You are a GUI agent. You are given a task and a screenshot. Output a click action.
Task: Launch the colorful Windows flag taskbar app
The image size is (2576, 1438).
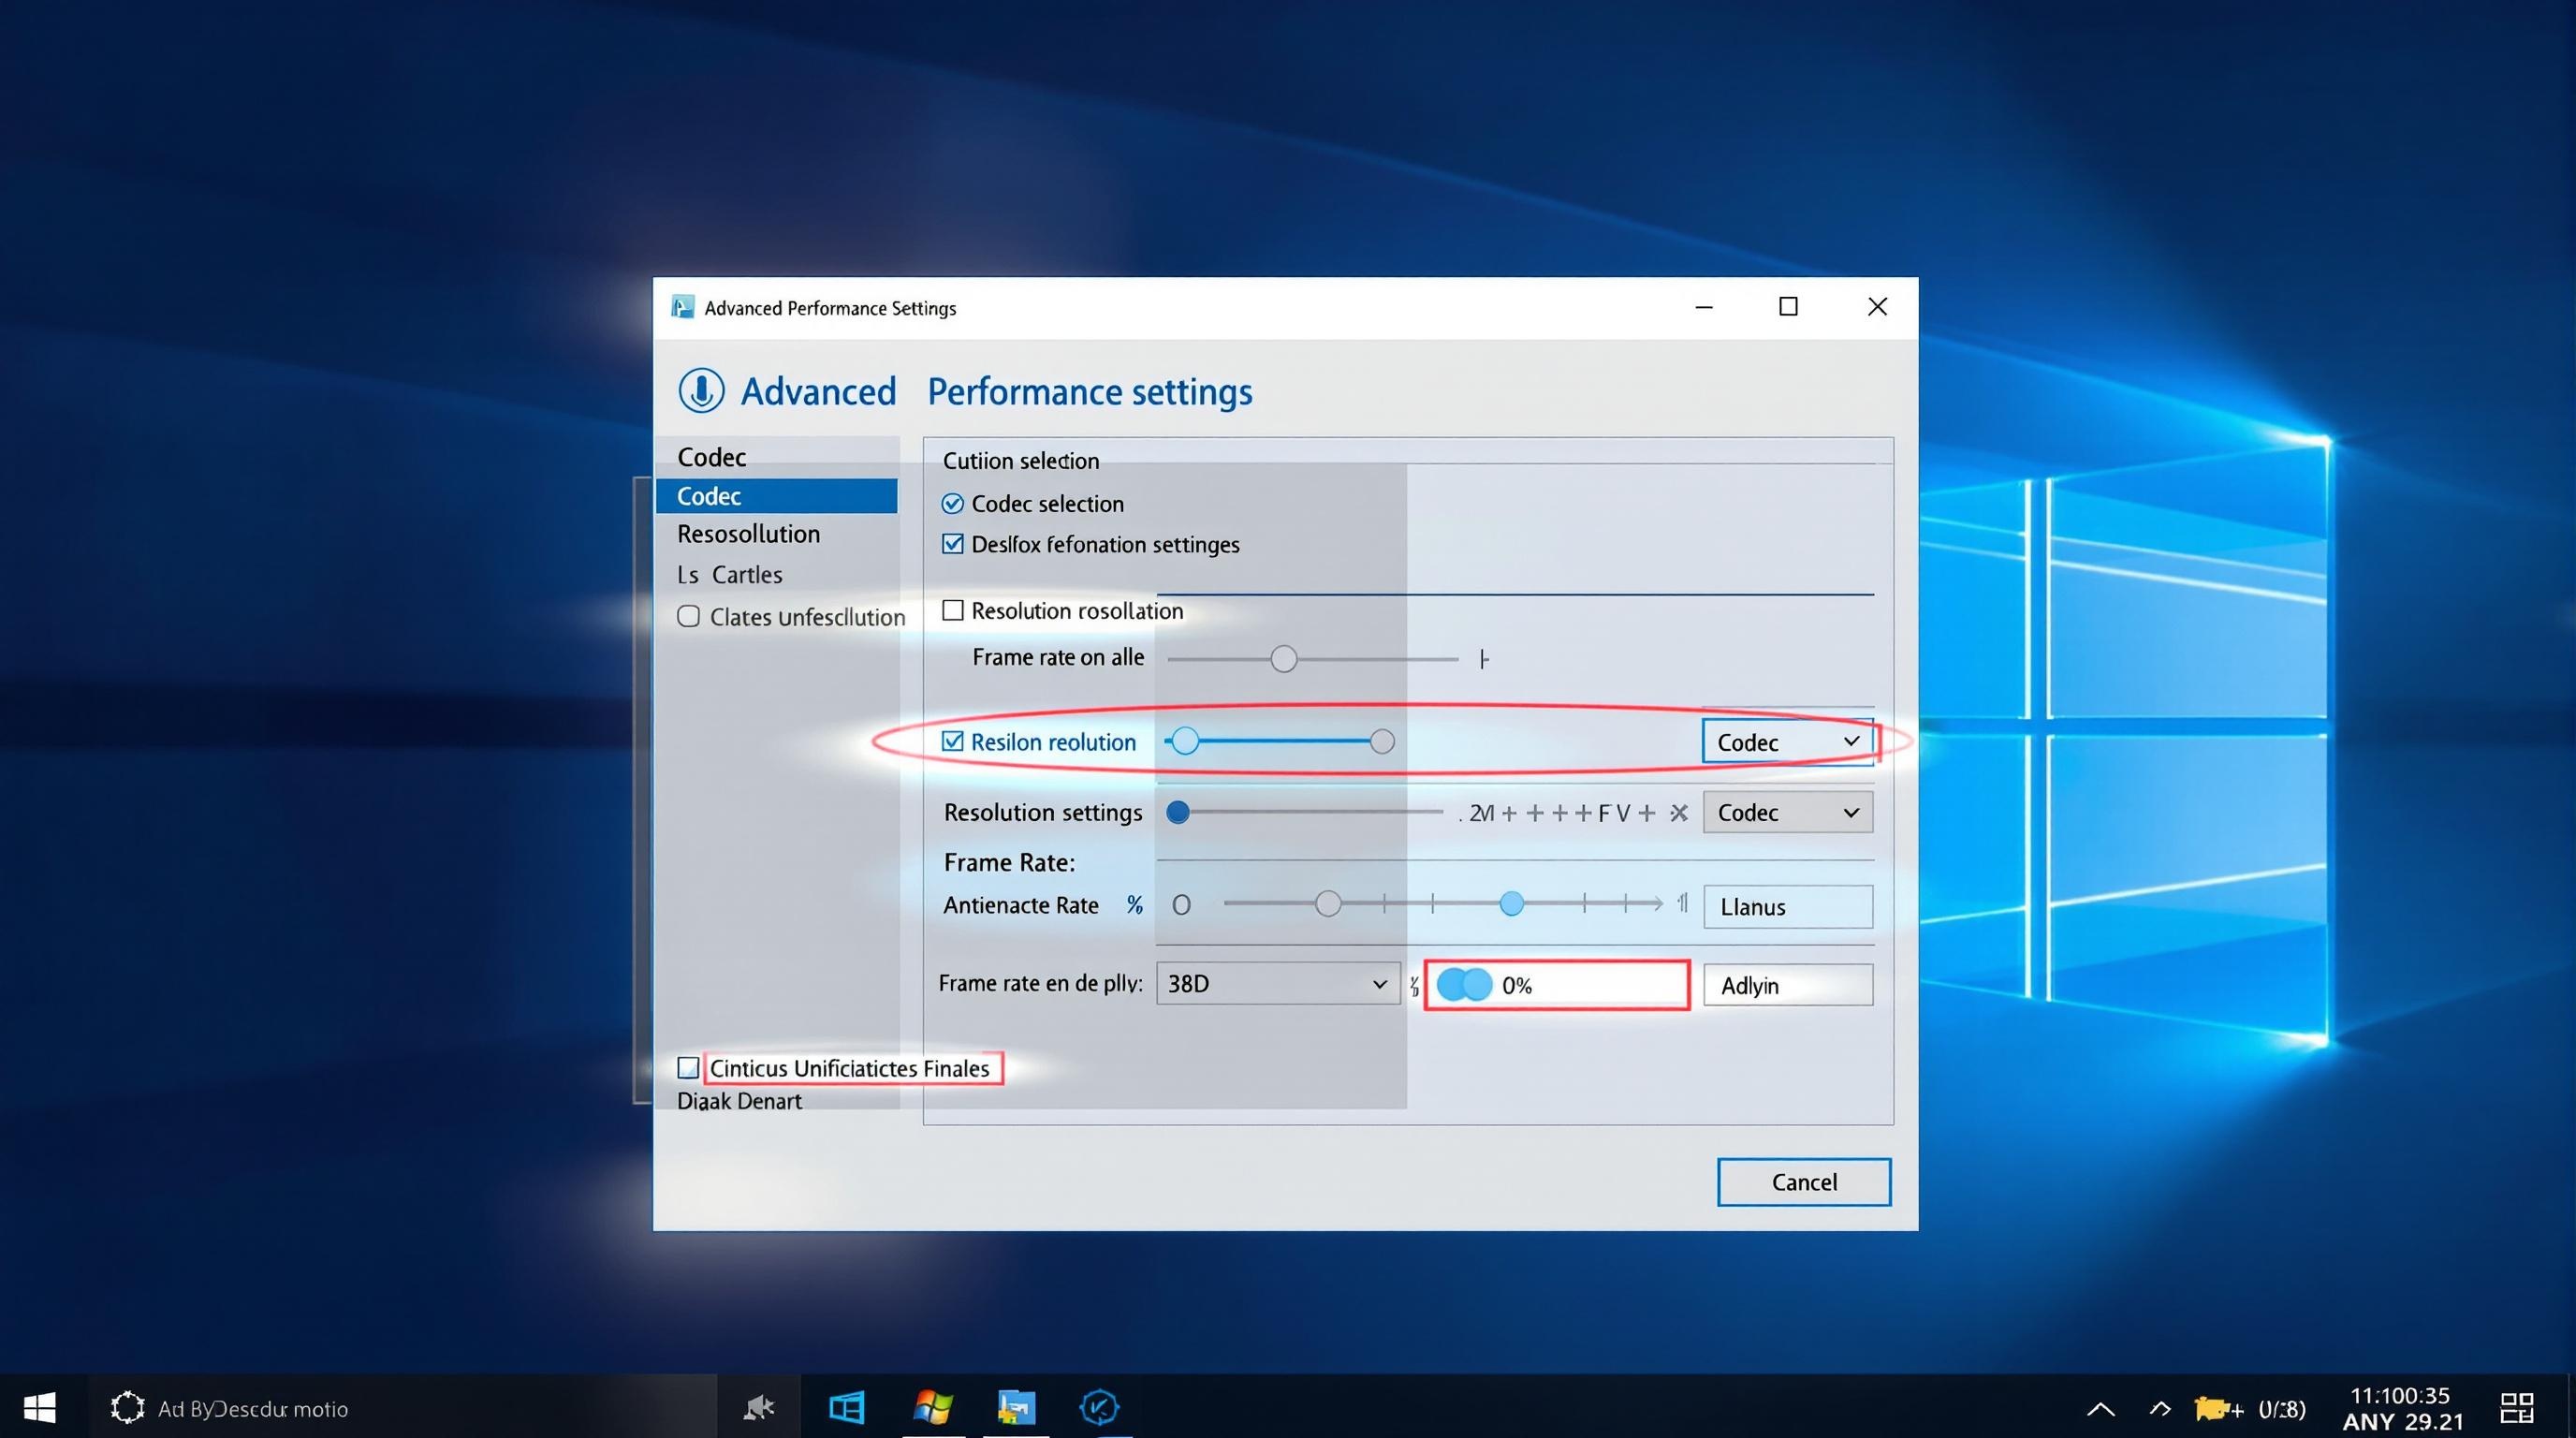tap(933, 1407)
